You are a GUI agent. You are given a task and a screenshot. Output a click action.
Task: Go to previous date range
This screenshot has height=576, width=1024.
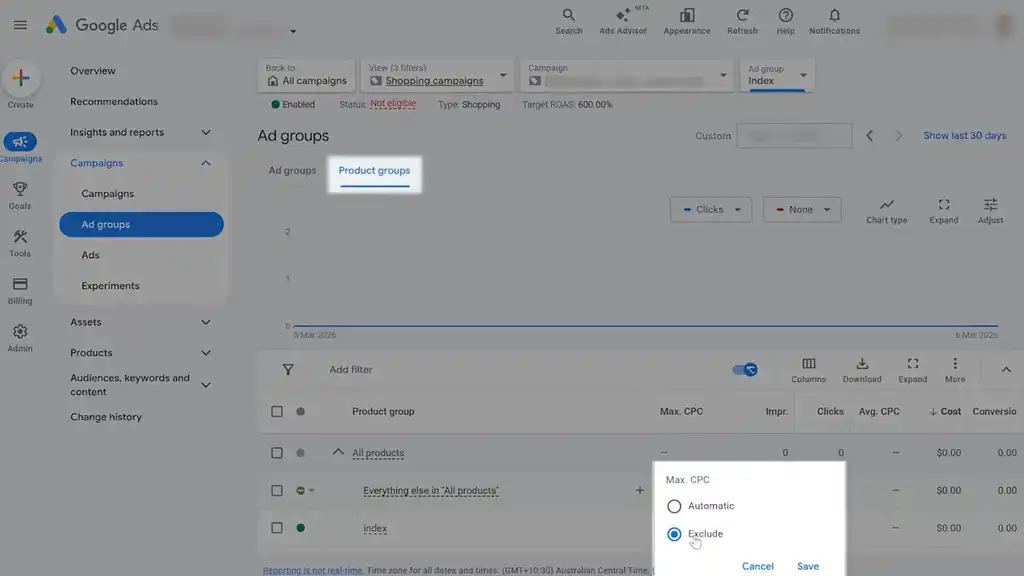869,136
